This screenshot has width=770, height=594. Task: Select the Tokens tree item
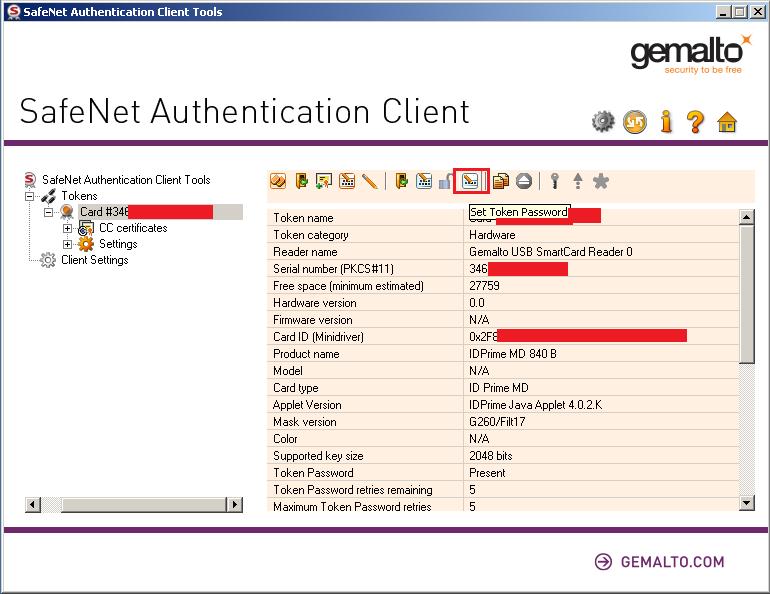pos(79,196)
